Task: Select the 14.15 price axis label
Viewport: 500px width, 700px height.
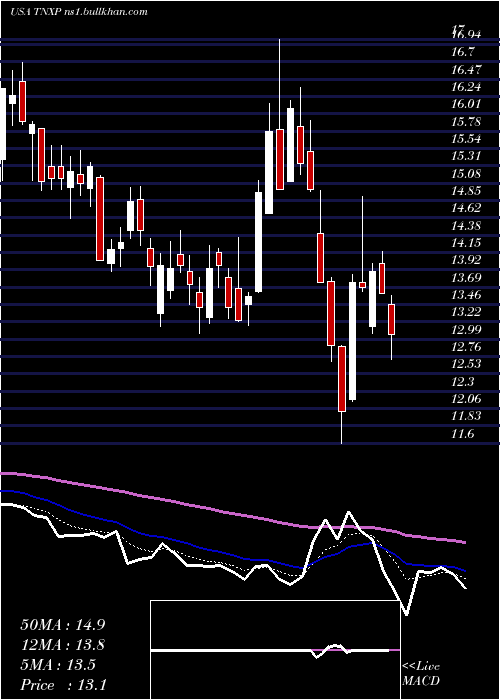Action: pos(467,242)
